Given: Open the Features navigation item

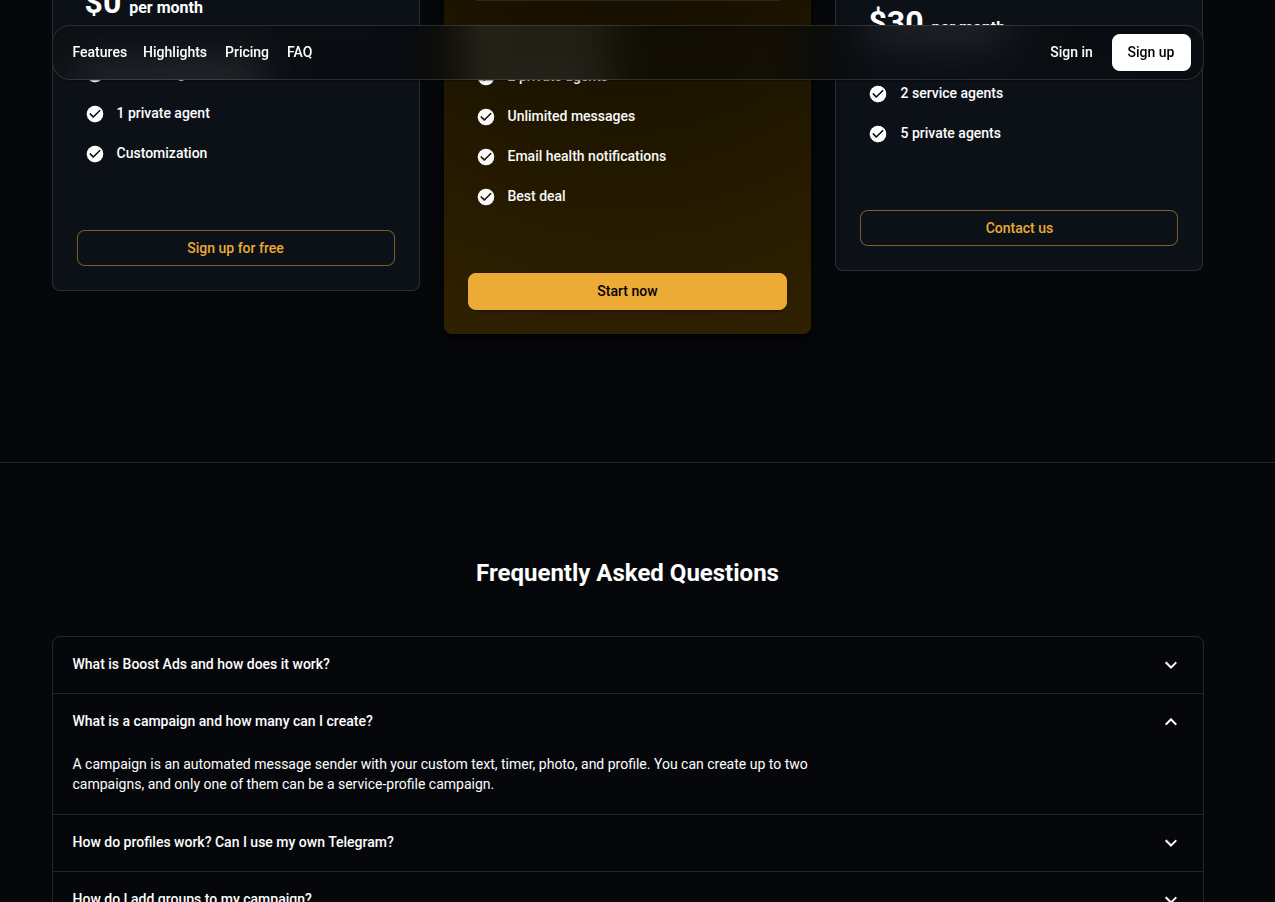Looking at the screenshot, I should tap(99, 52).
